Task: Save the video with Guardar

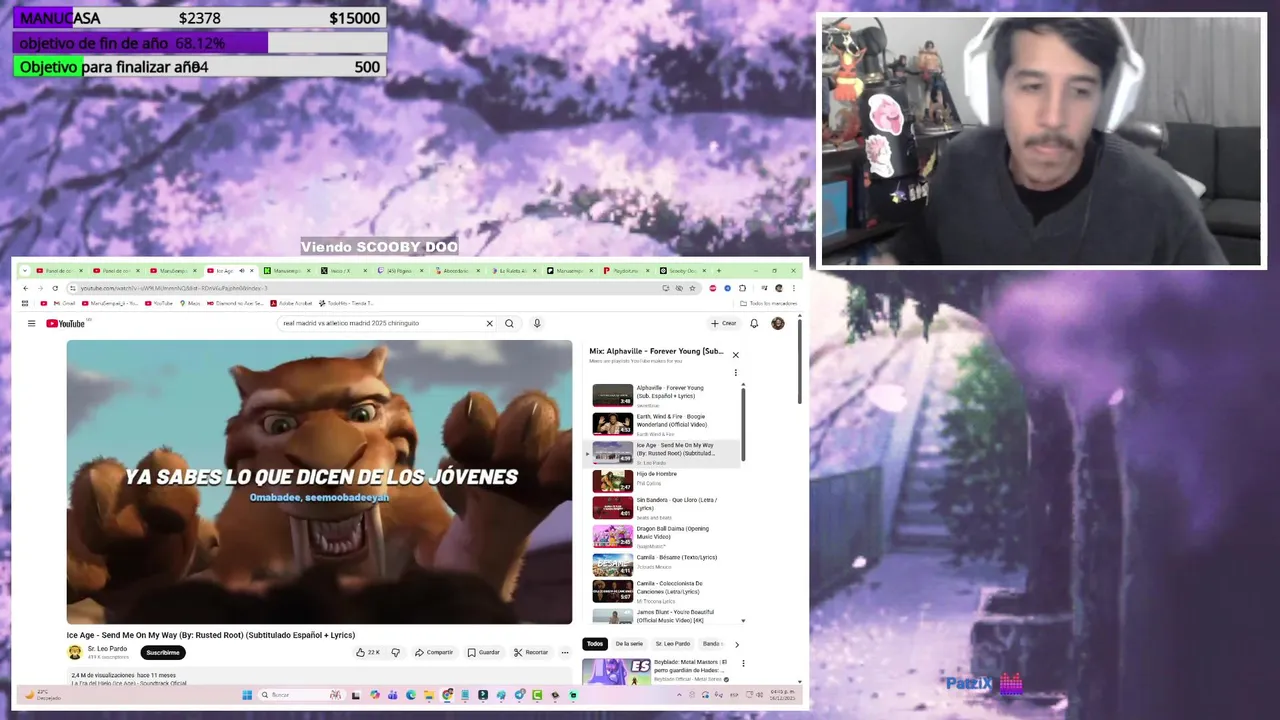Action: pos(484,652)
